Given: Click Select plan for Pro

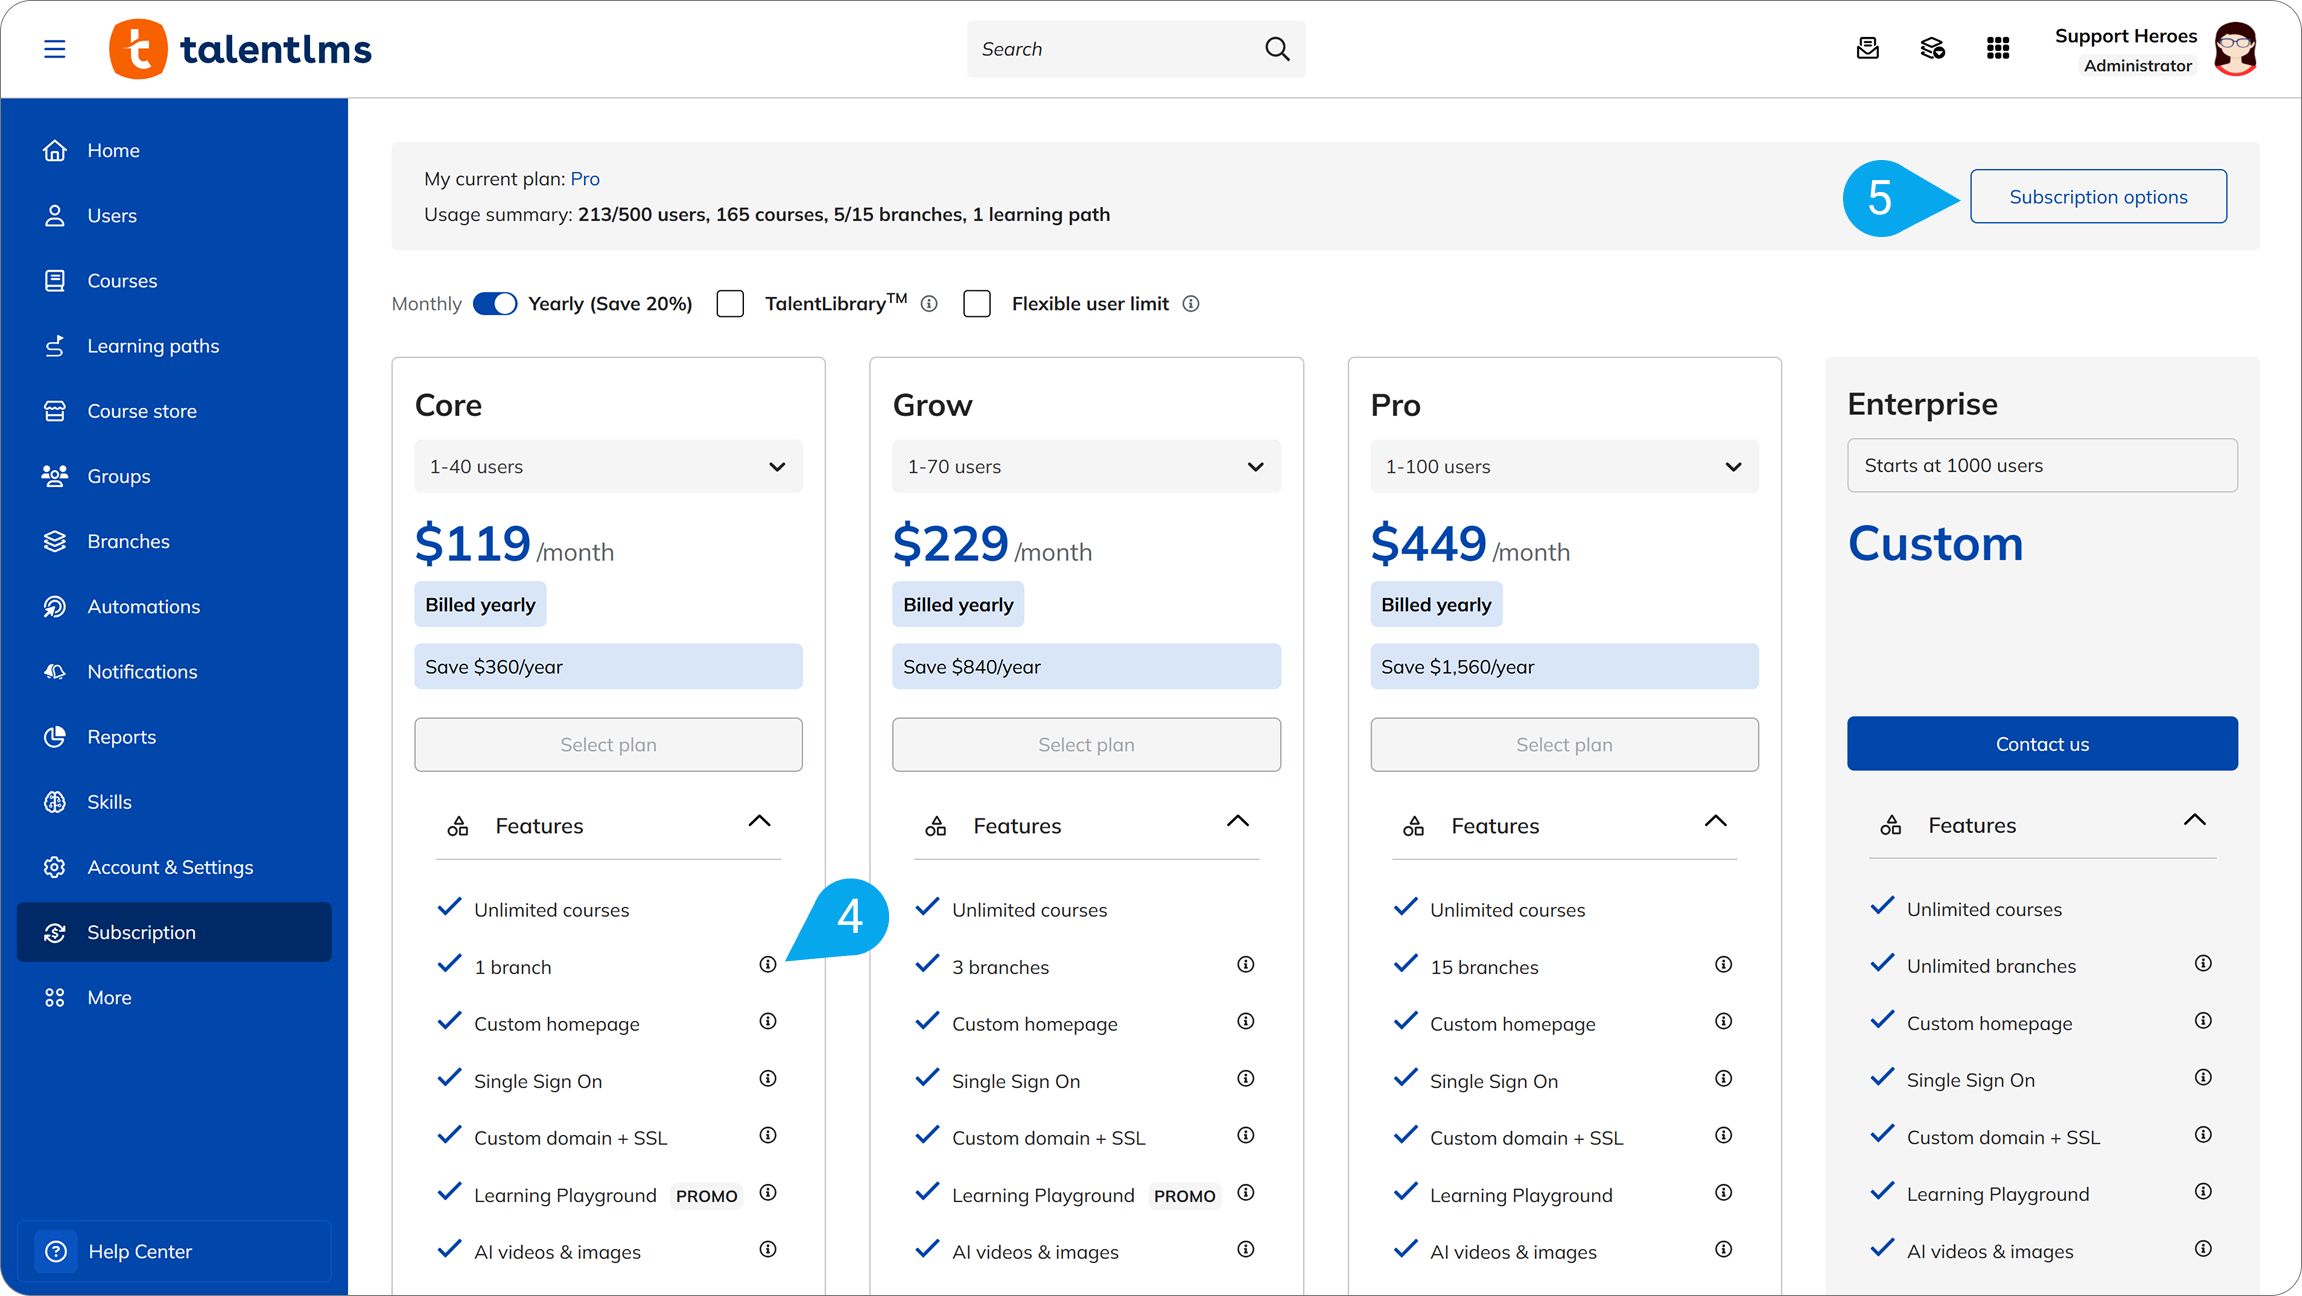Looking at the screenshot, I should [1564, 745].
